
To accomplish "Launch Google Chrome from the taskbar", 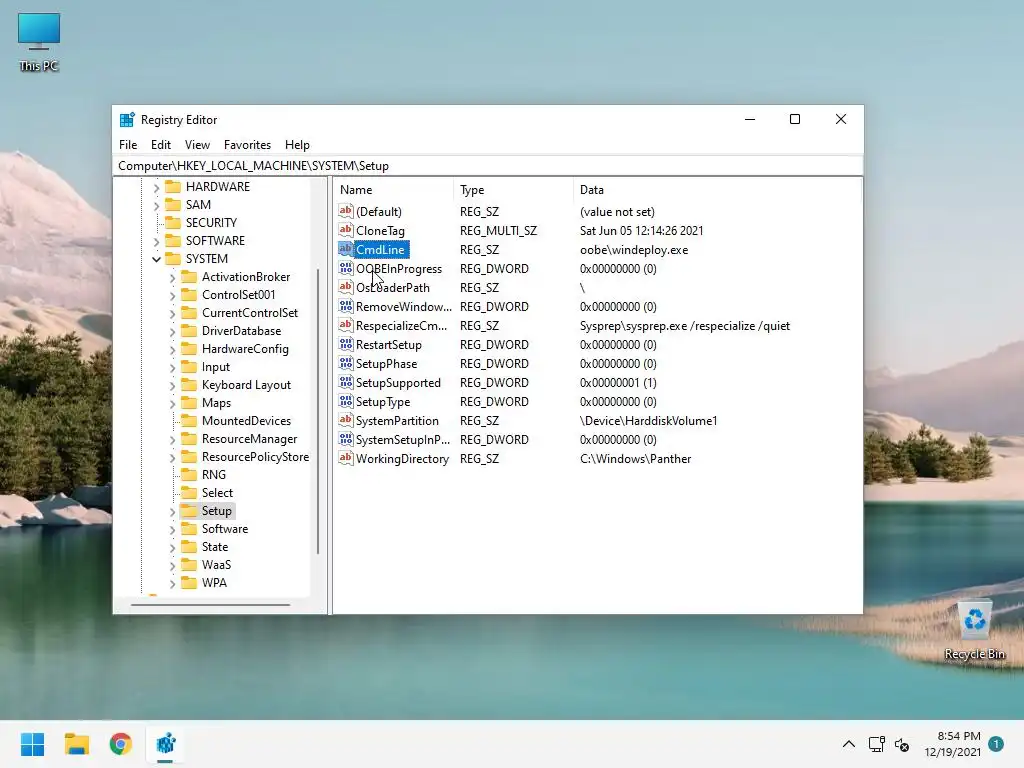I will pos(121,744).
